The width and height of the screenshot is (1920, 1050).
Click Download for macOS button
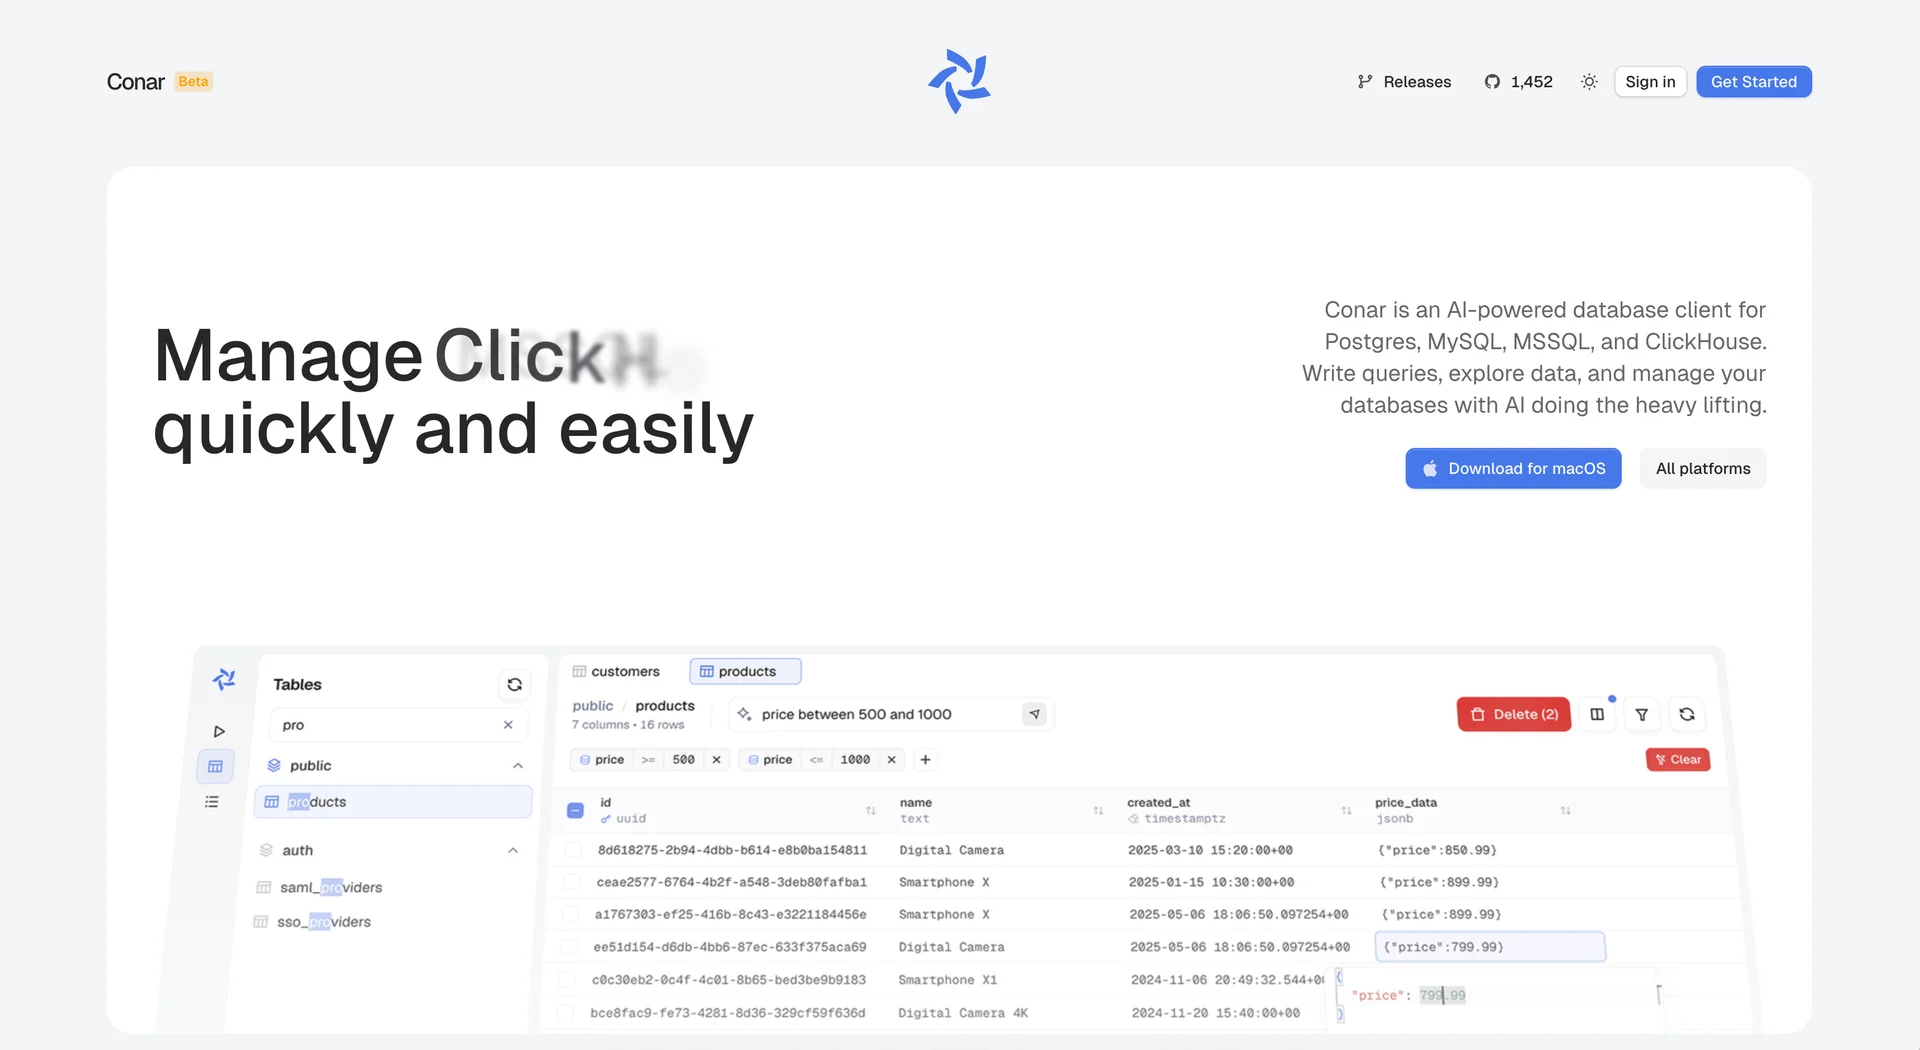coord(1513,468)
